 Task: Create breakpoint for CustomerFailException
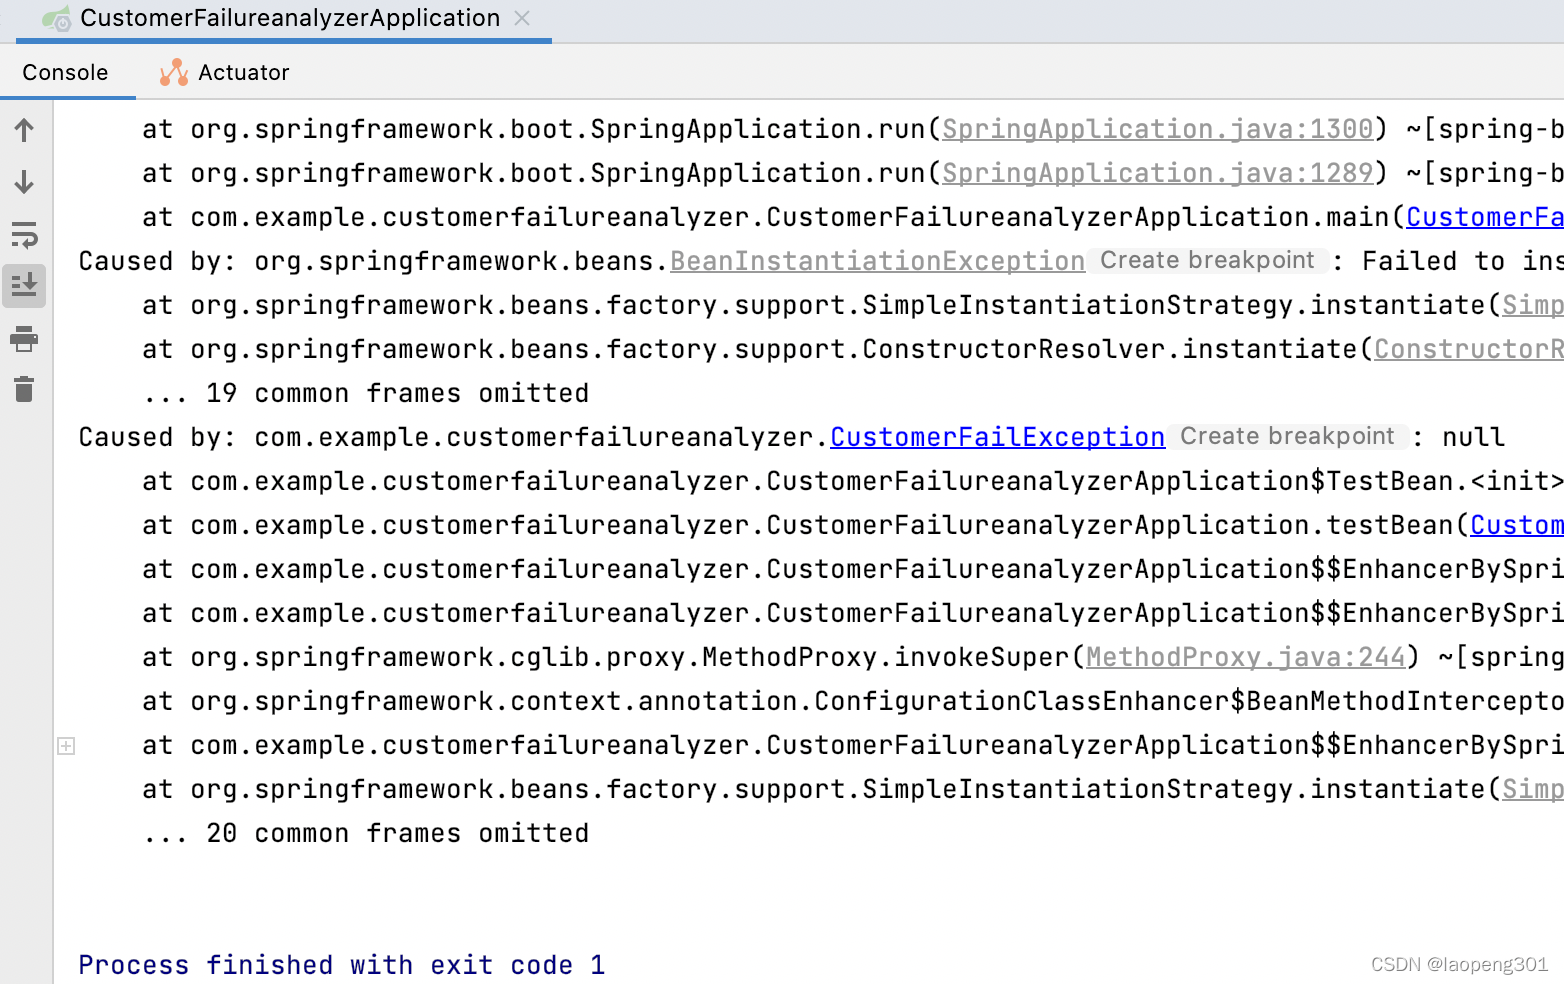1287,436
